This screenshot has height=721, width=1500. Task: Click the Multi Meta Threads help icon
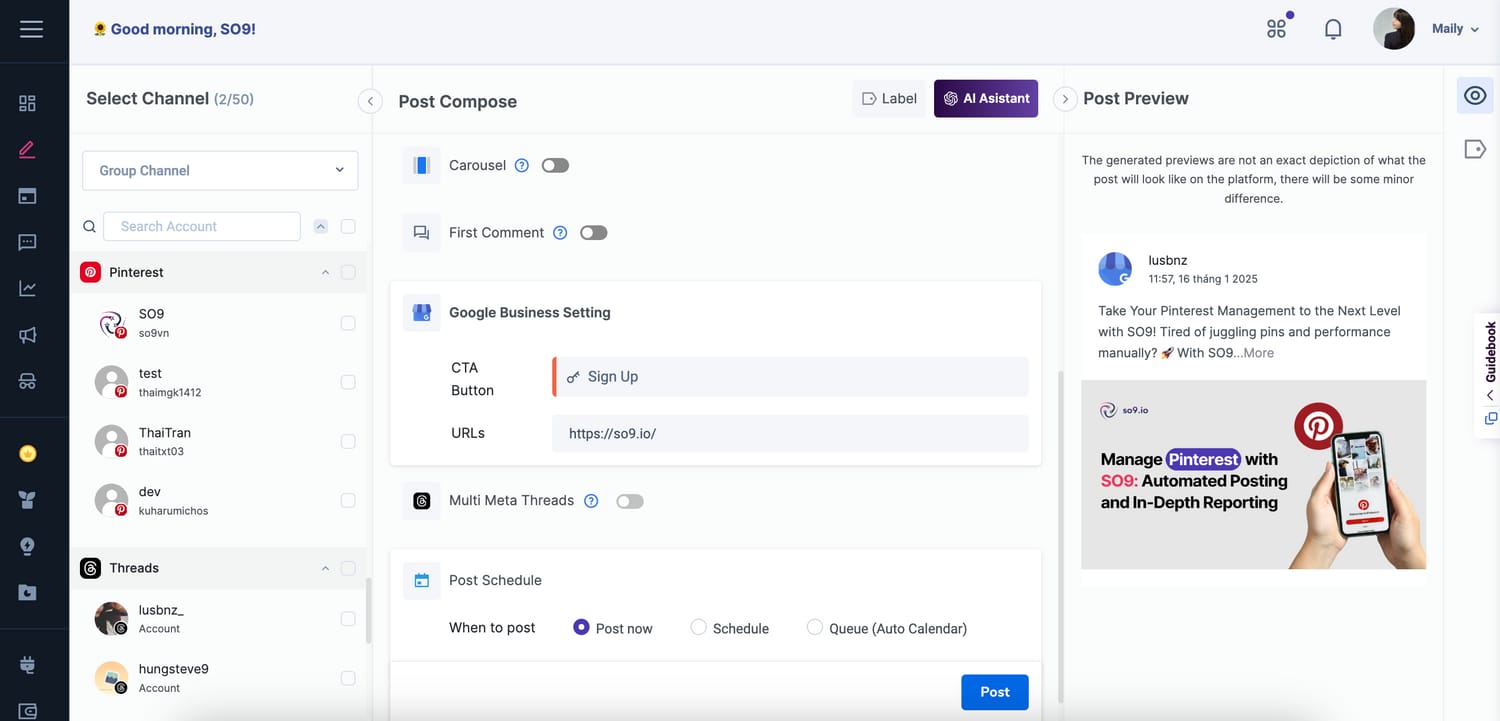click(591, 500)
